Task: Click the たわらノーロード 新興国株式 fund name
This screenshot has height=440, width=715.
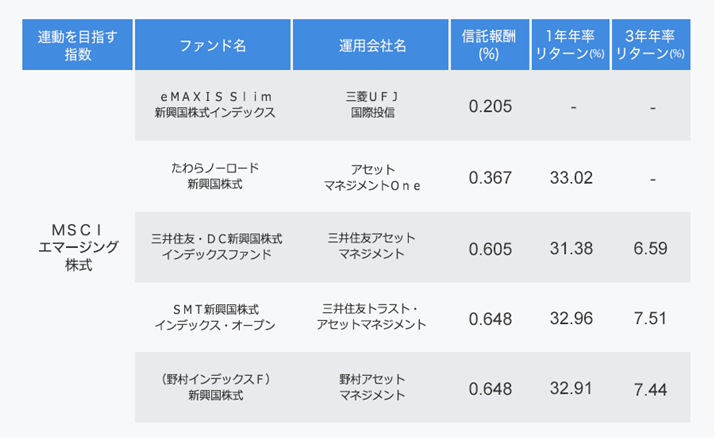Action: [x=212, y=177]
